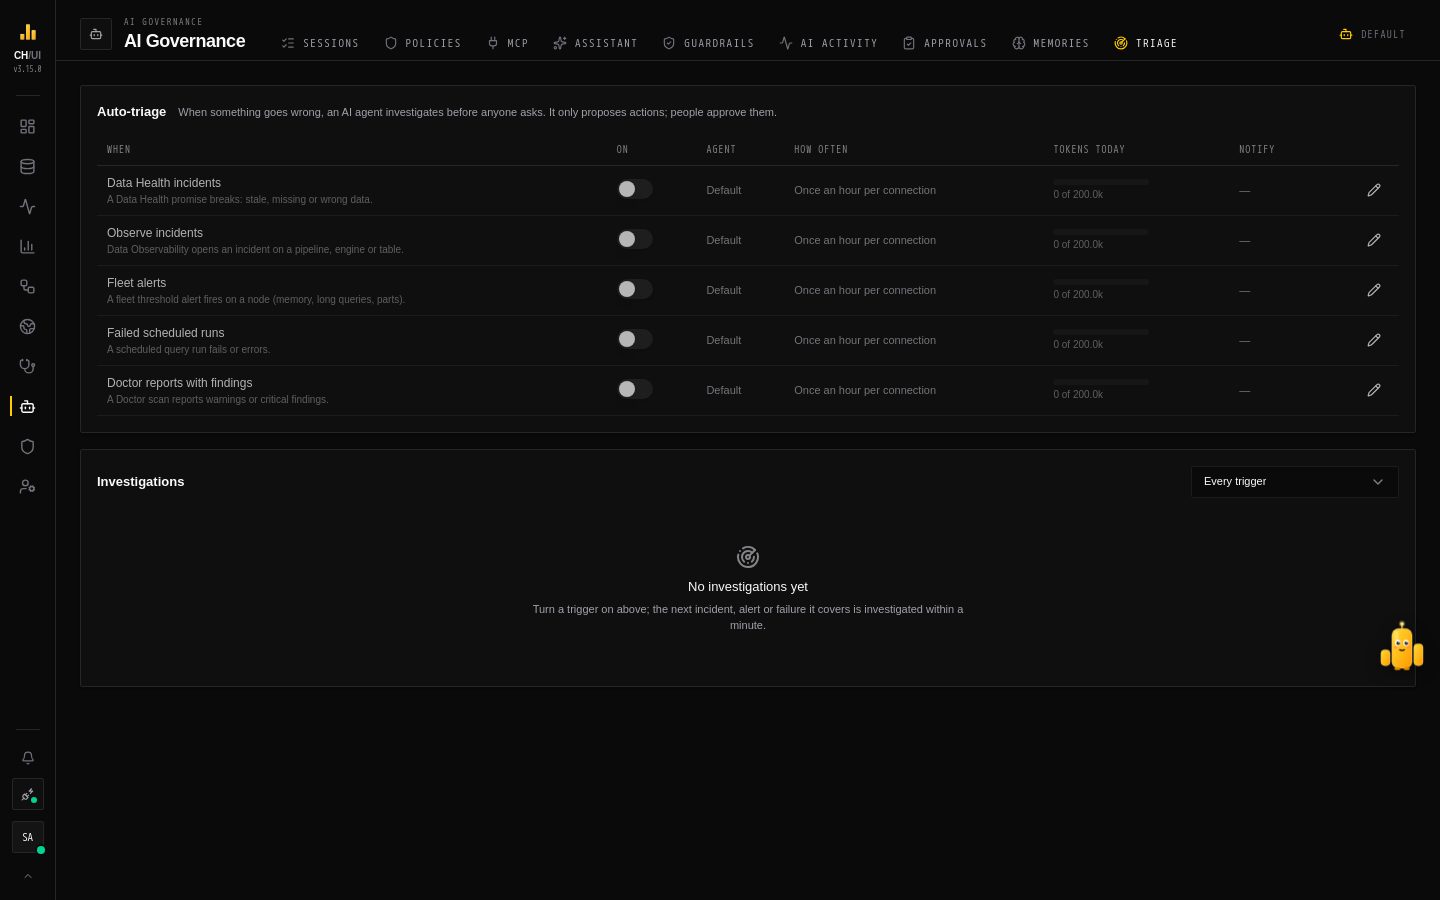The width and height of the screenshot is (1440, 900).
Task: Open the notifications bell icon
Action: click(28, 758)
